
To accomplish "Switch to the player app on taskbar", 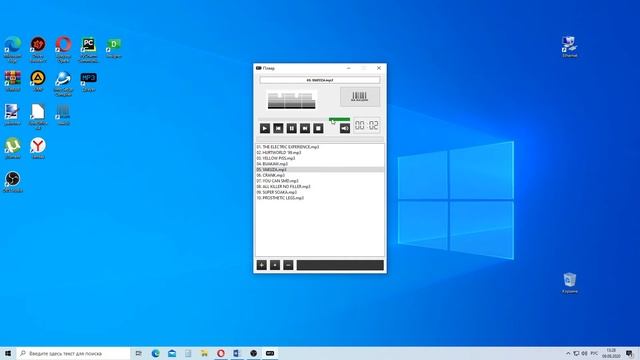I will pos(270,353).
